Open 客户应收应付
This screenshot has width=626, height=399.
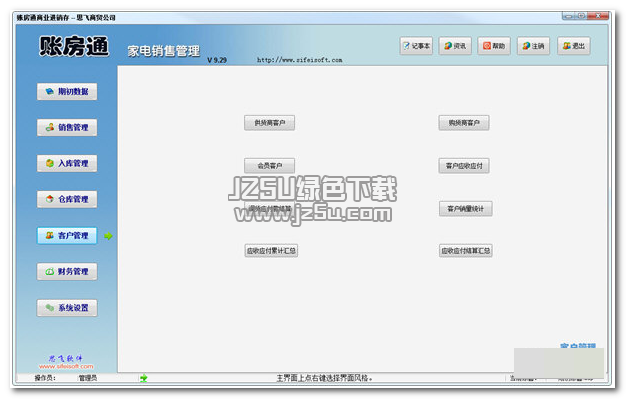tap(464, 165)
